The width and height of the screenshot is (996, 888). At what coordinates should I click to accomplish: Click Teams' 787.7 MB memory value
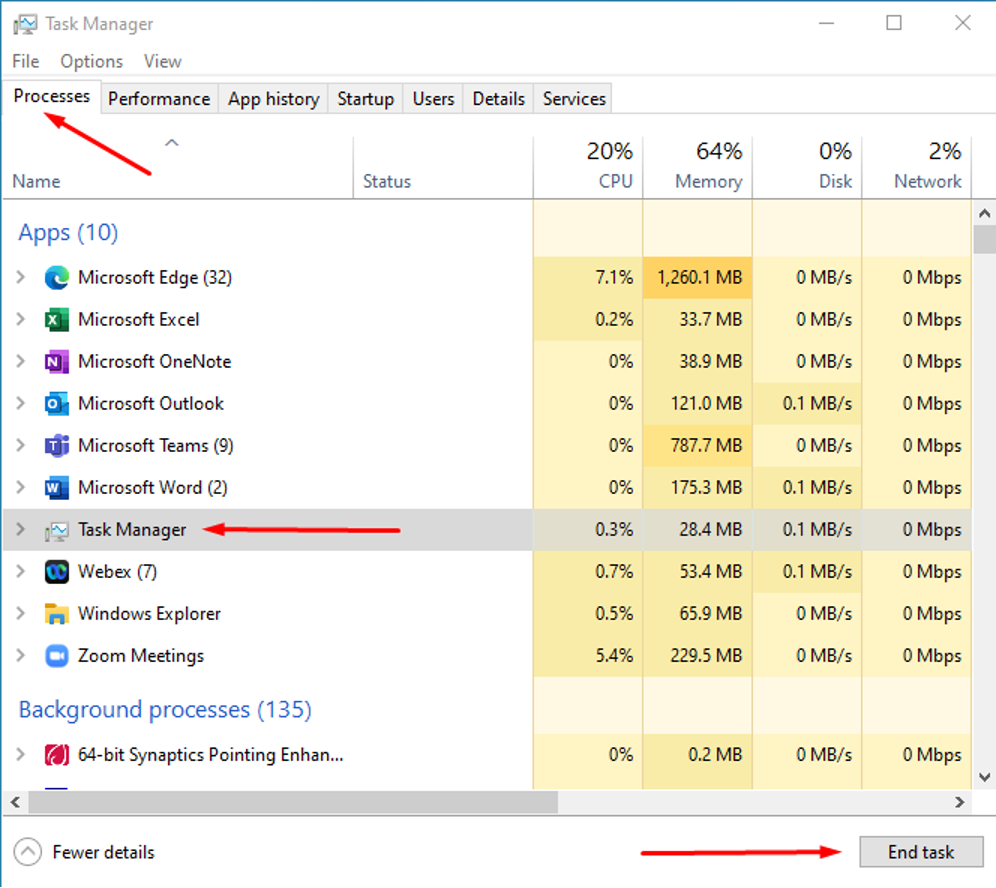[x=706, y=445]
